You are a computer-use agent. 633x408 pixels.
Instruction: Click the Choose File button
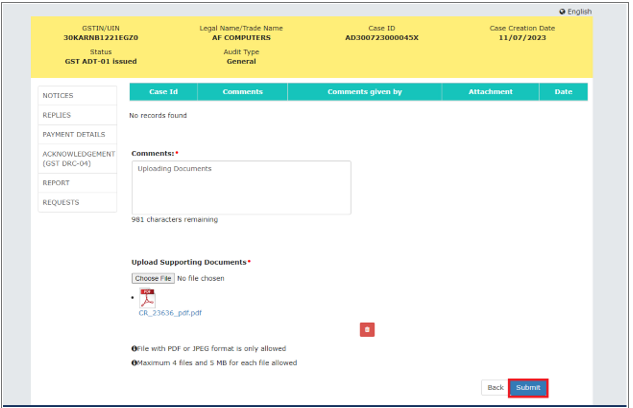pos(153,278)
